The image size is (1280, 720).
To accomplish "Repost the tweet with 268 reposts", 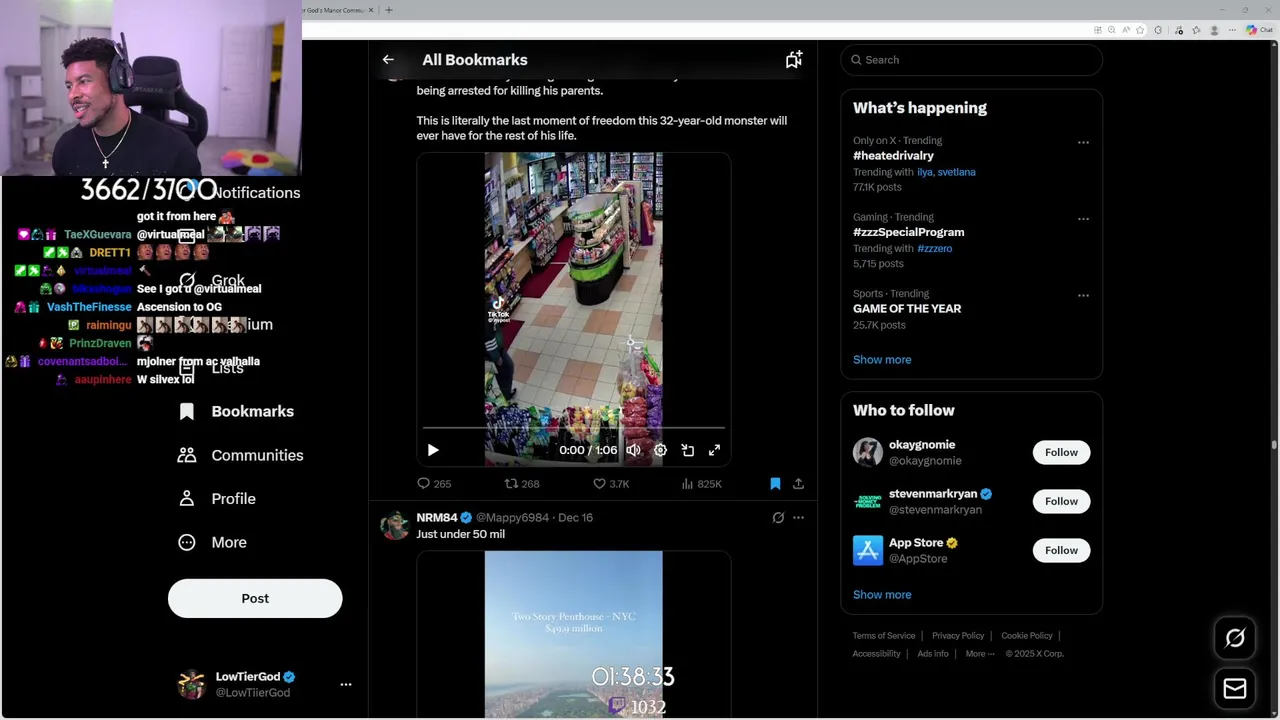I will [x=522, y=483].
